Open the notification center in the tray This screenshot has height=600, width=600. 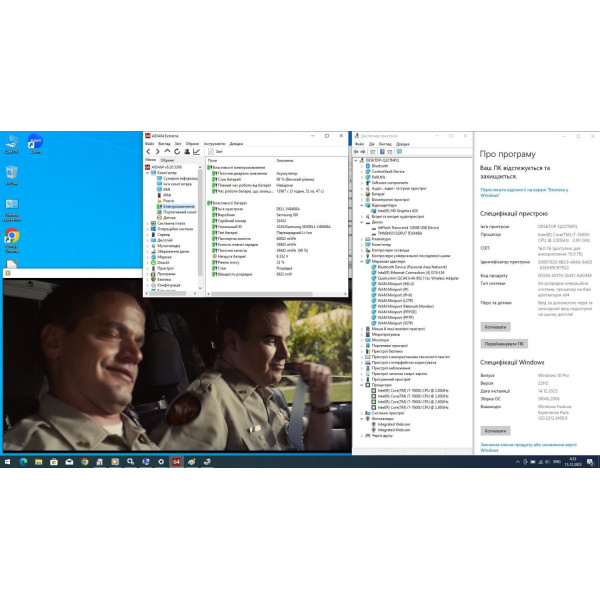pos(590,462)
